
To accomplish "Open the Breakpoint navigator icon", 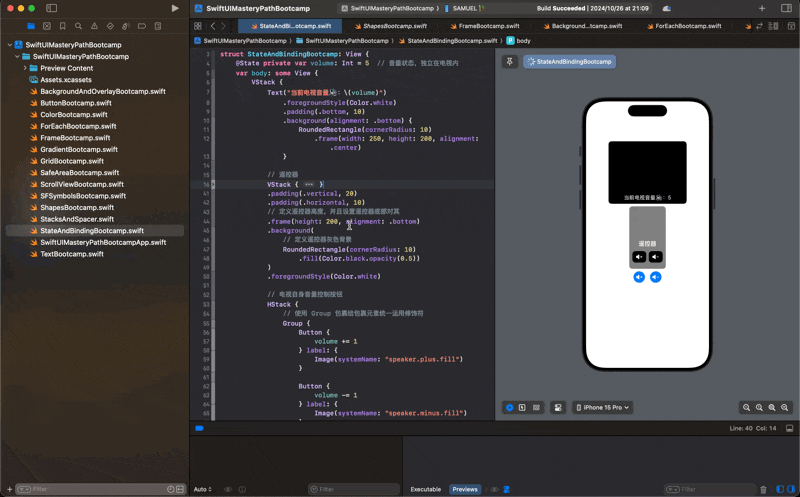I will tap(142, 26).
